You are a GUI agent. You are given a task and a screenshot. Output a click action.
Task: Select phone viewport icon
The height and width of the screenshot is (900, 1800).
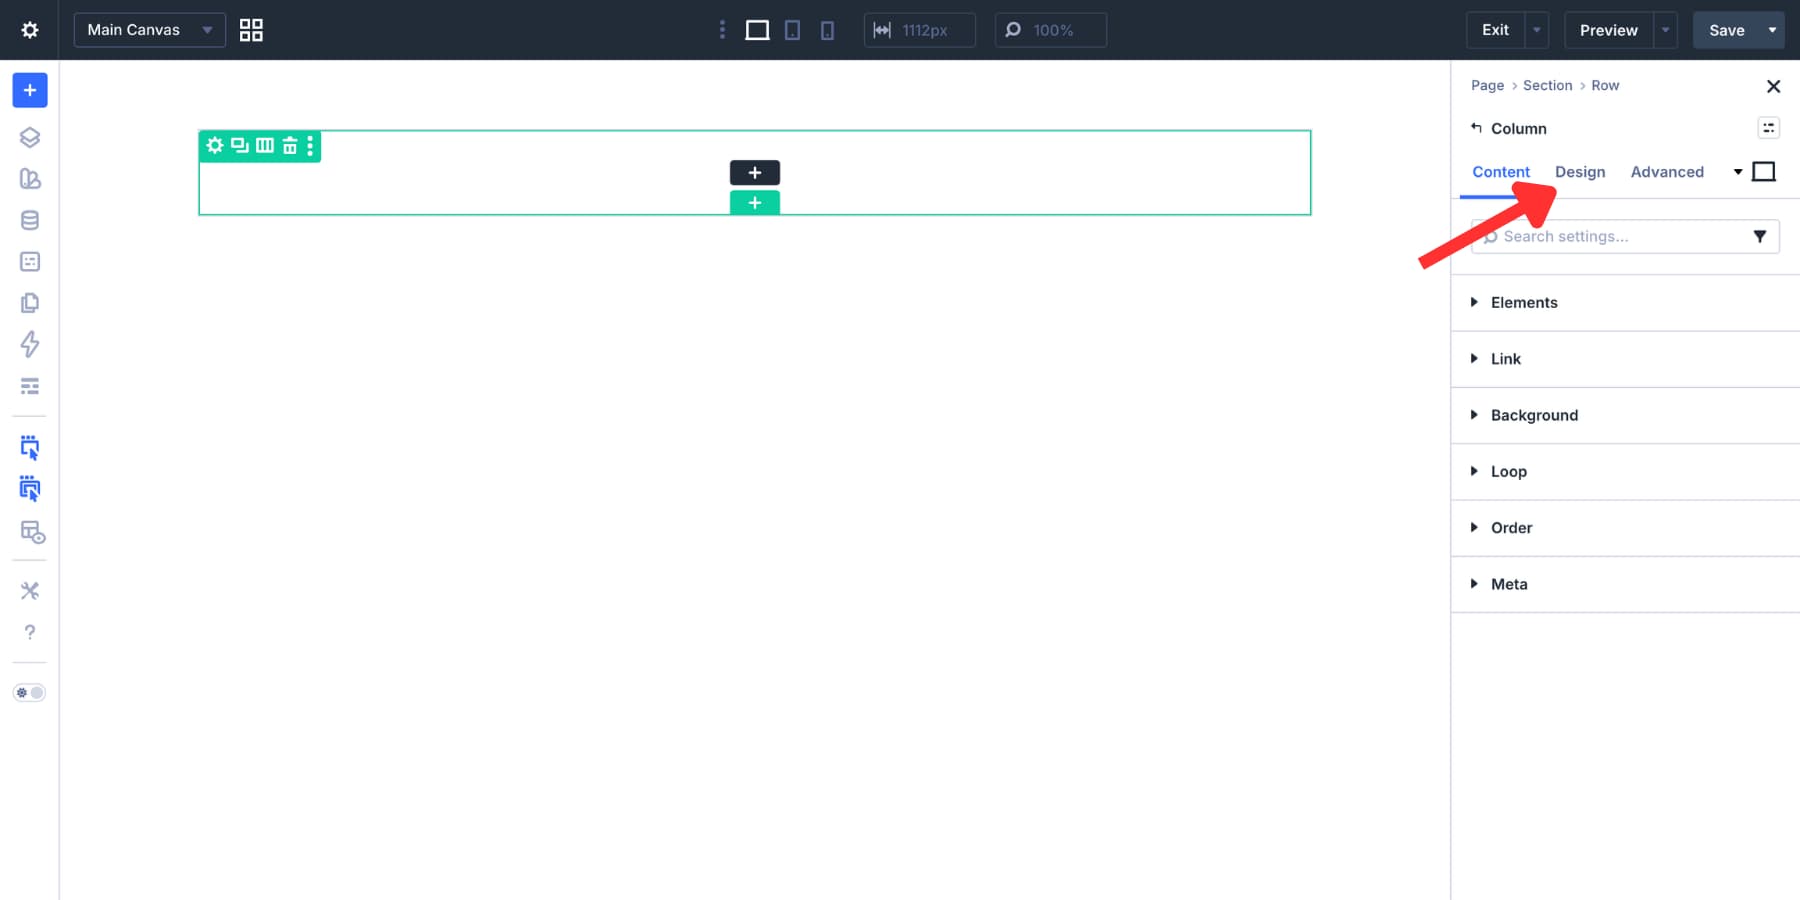point(827,30)
